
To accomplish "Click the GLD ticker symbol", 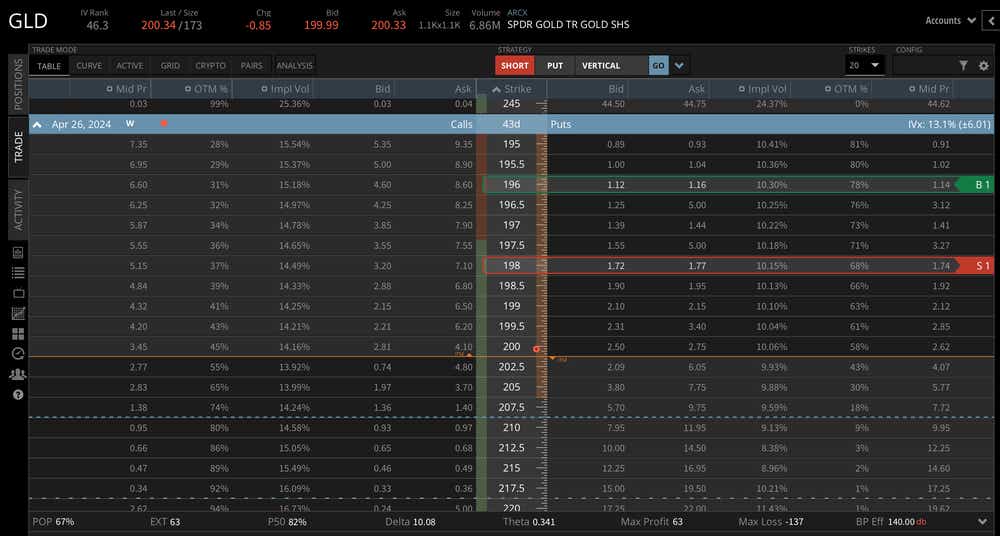I will coord(28,20).
